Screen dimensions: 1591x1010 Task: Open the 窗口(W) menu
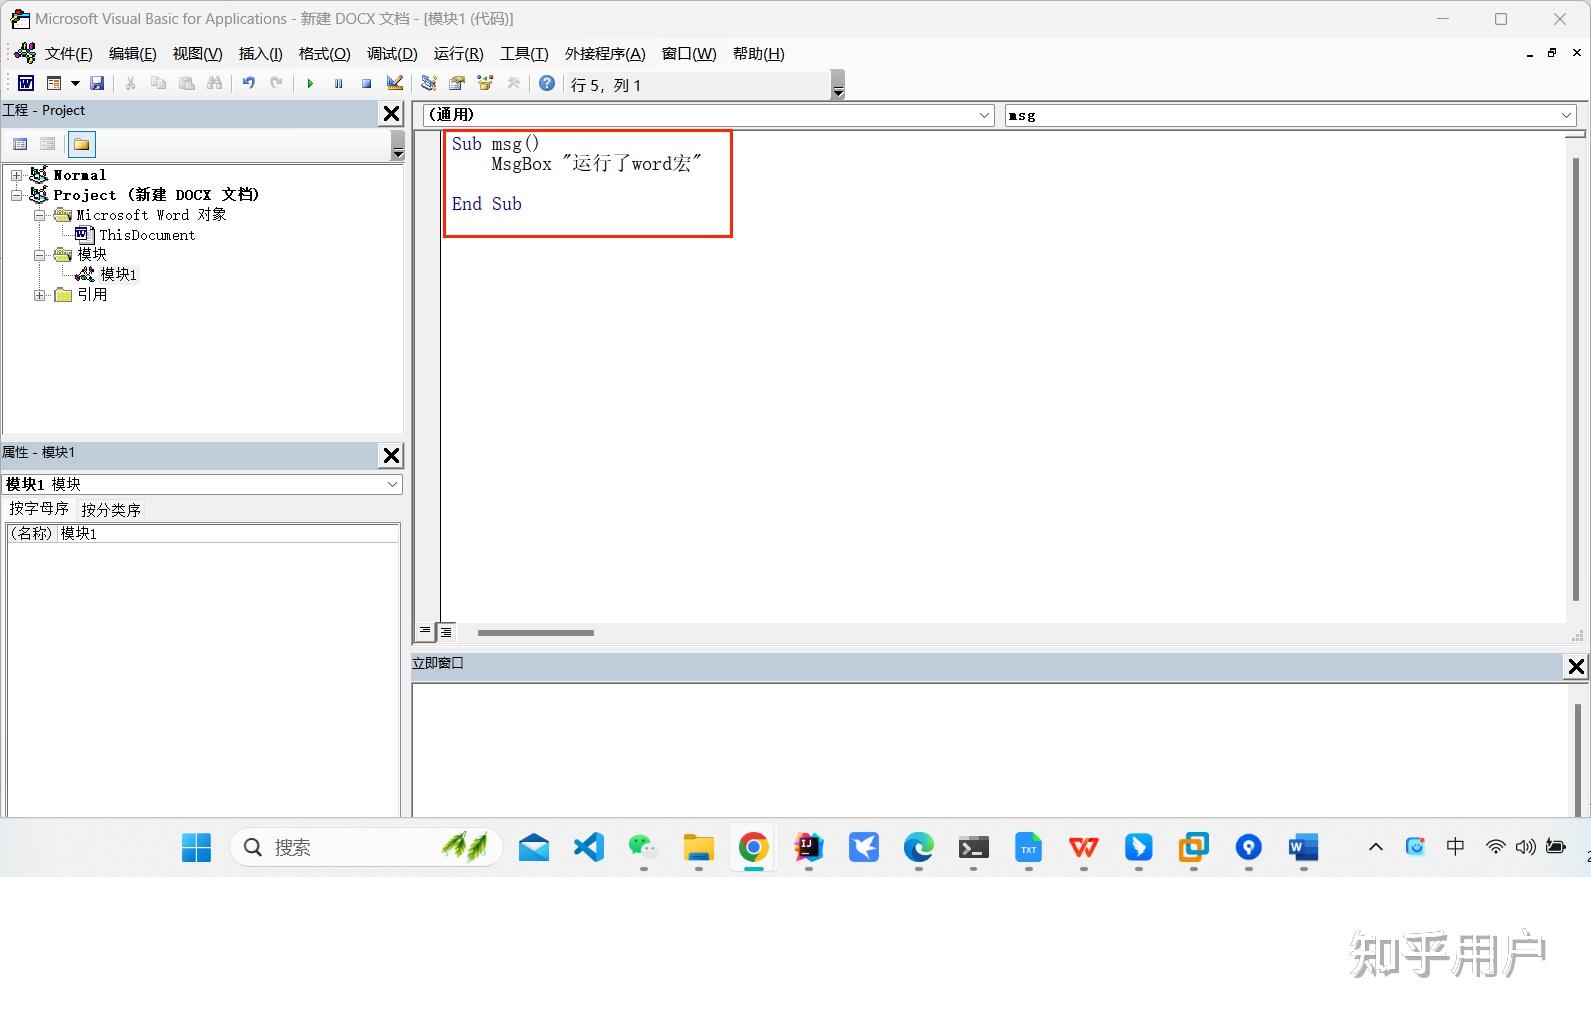coord(689,54)
